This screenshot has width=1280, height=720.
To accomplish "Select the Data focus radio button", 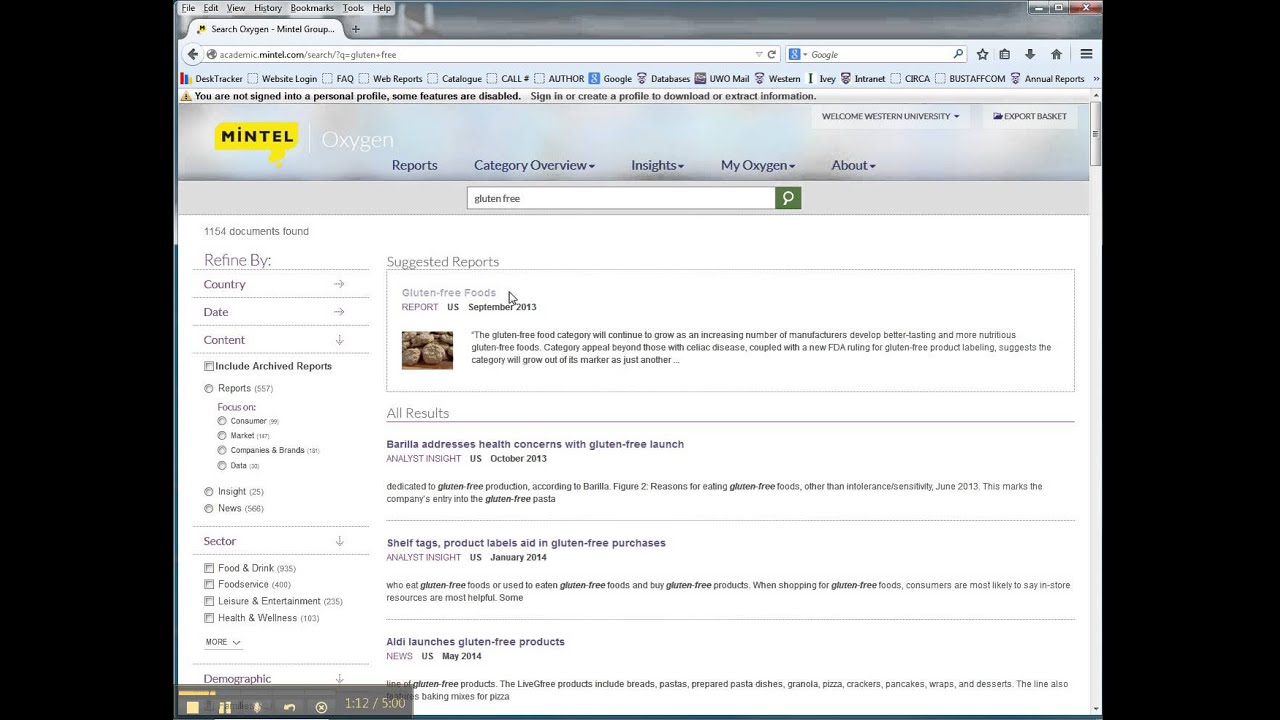I will tap(222, 465).
